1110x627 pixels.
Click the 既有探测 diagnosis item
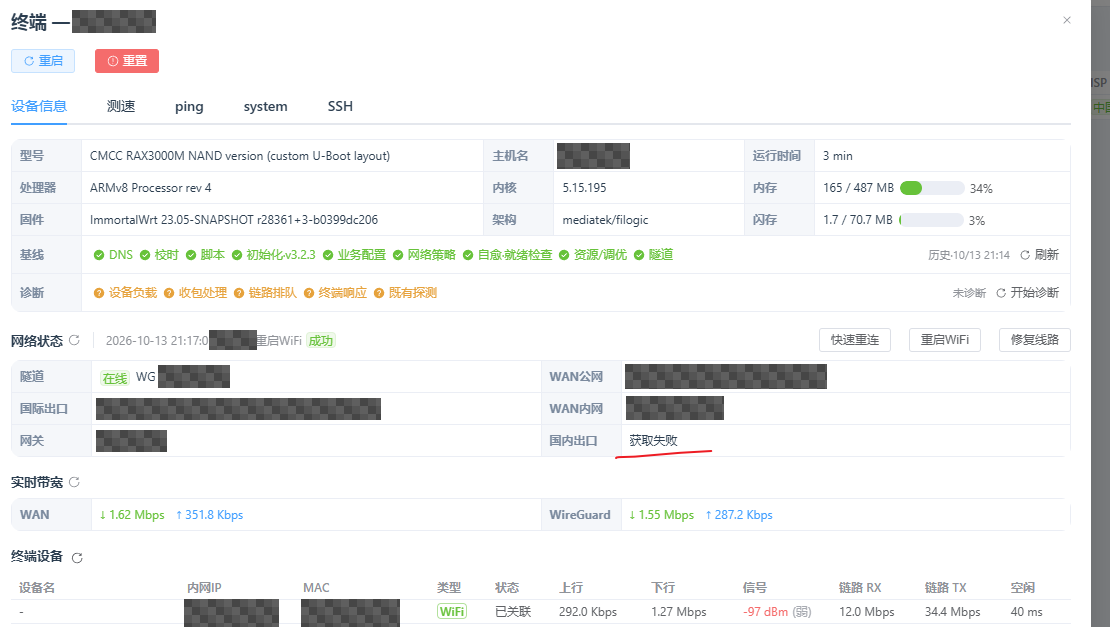[x=406, y=293]
